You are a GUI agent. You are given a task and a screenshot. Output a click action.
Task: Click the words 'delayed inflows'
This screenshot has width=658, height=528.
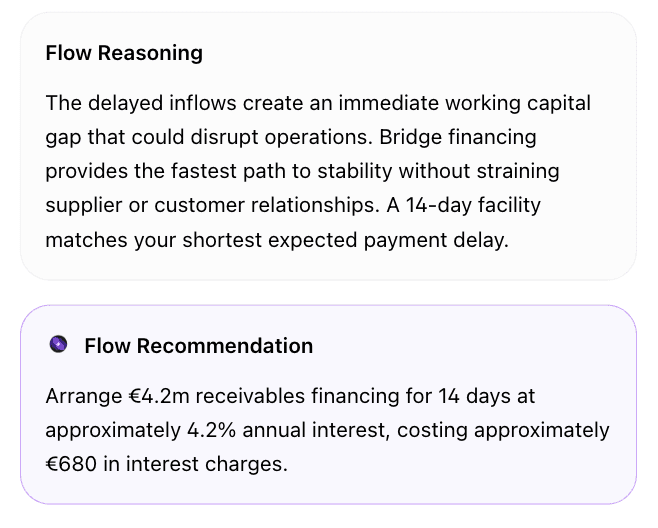(x=162, y=104)
